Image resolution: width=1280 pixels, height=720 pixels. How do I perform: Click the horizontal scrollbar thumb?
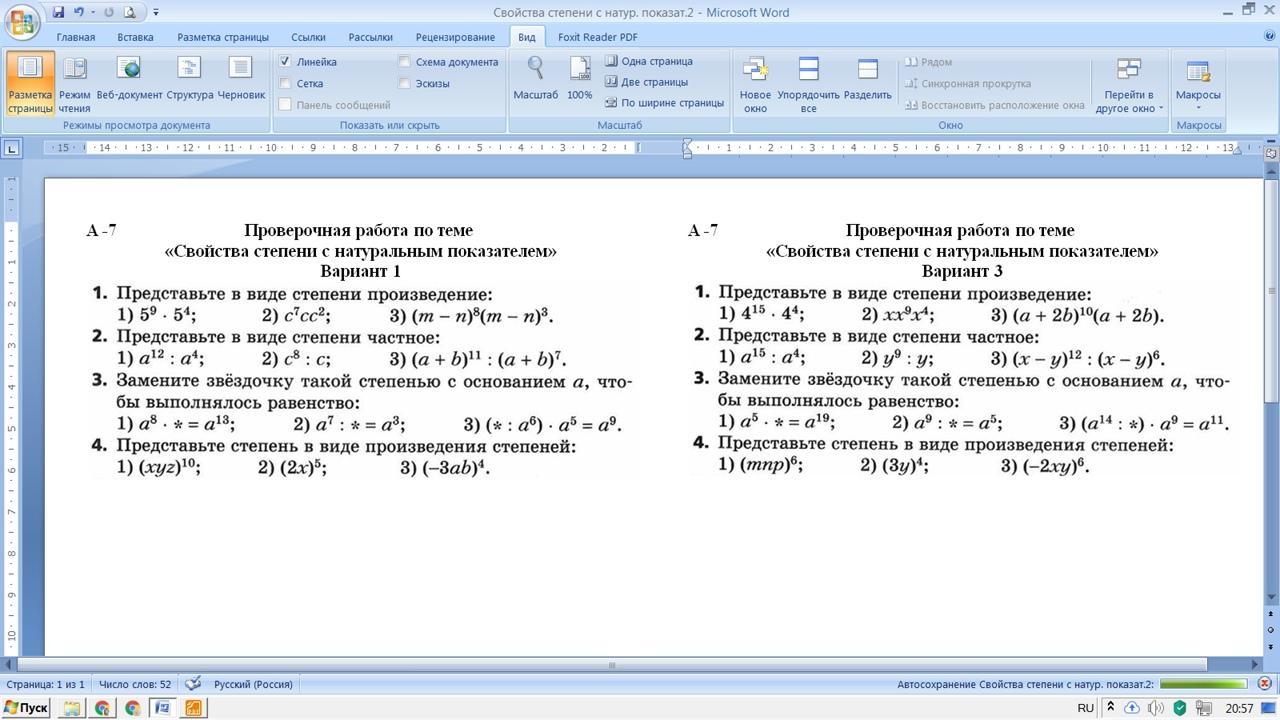(612, 665)
